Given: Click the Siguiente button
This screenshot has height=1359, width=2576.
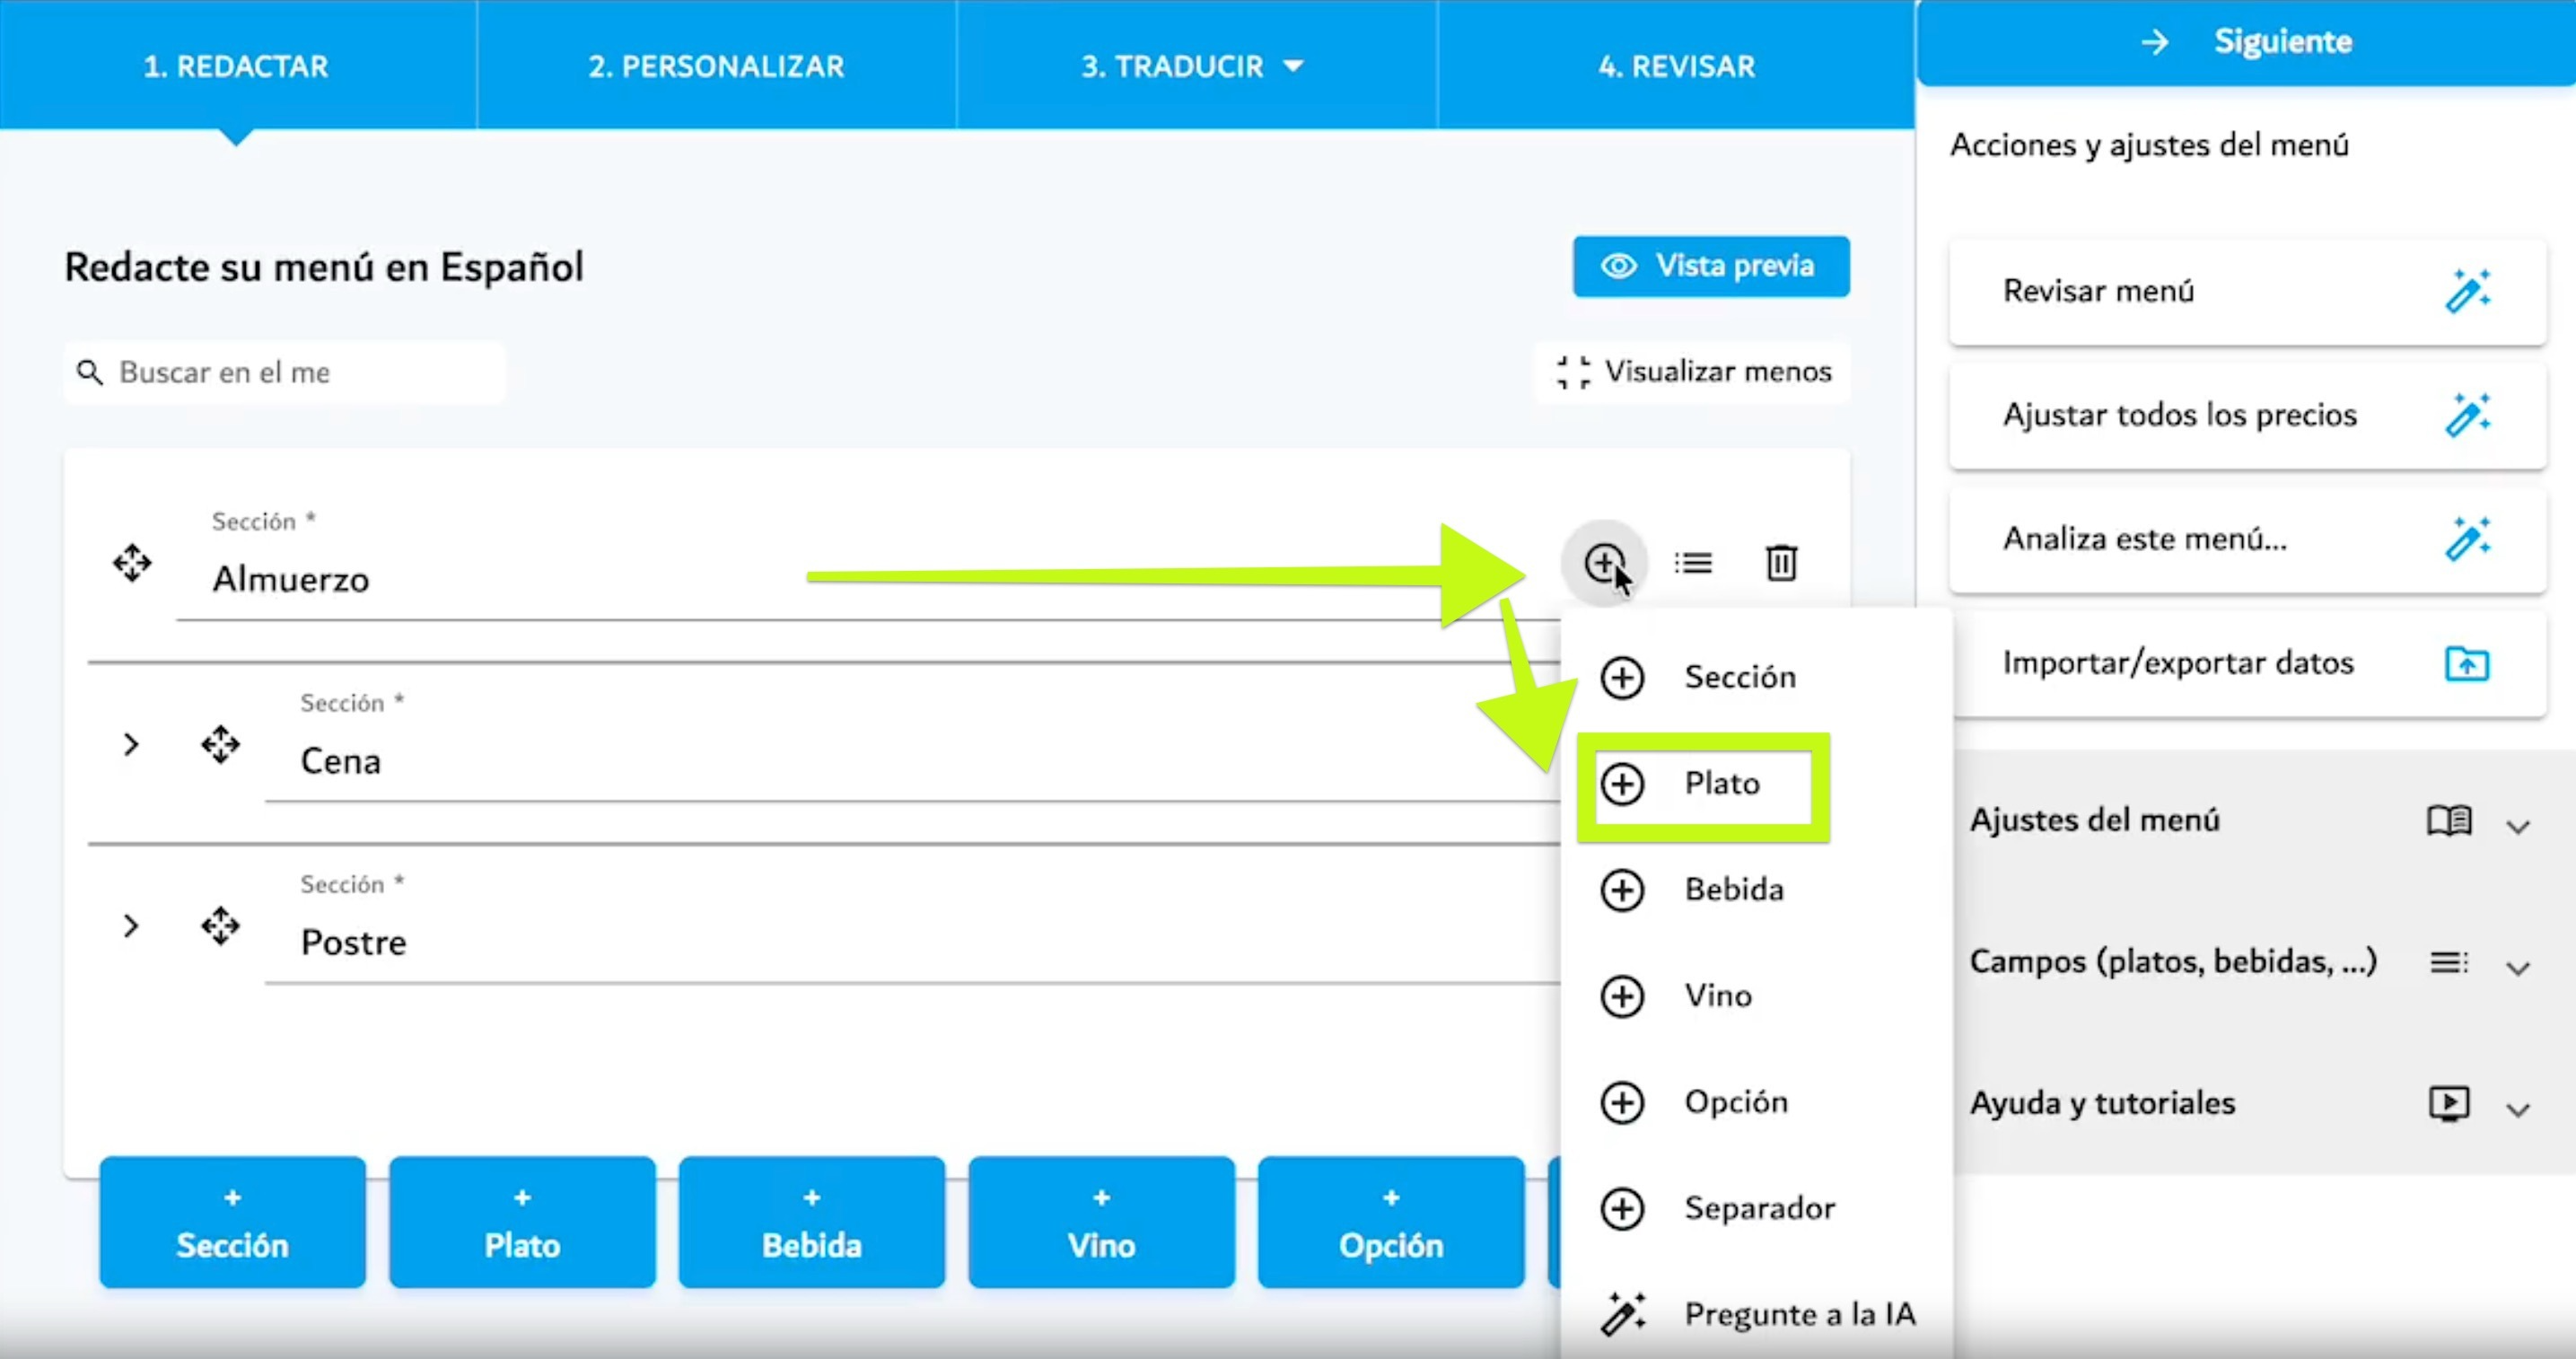Looking at the screenshot, I should [2246, 42].
